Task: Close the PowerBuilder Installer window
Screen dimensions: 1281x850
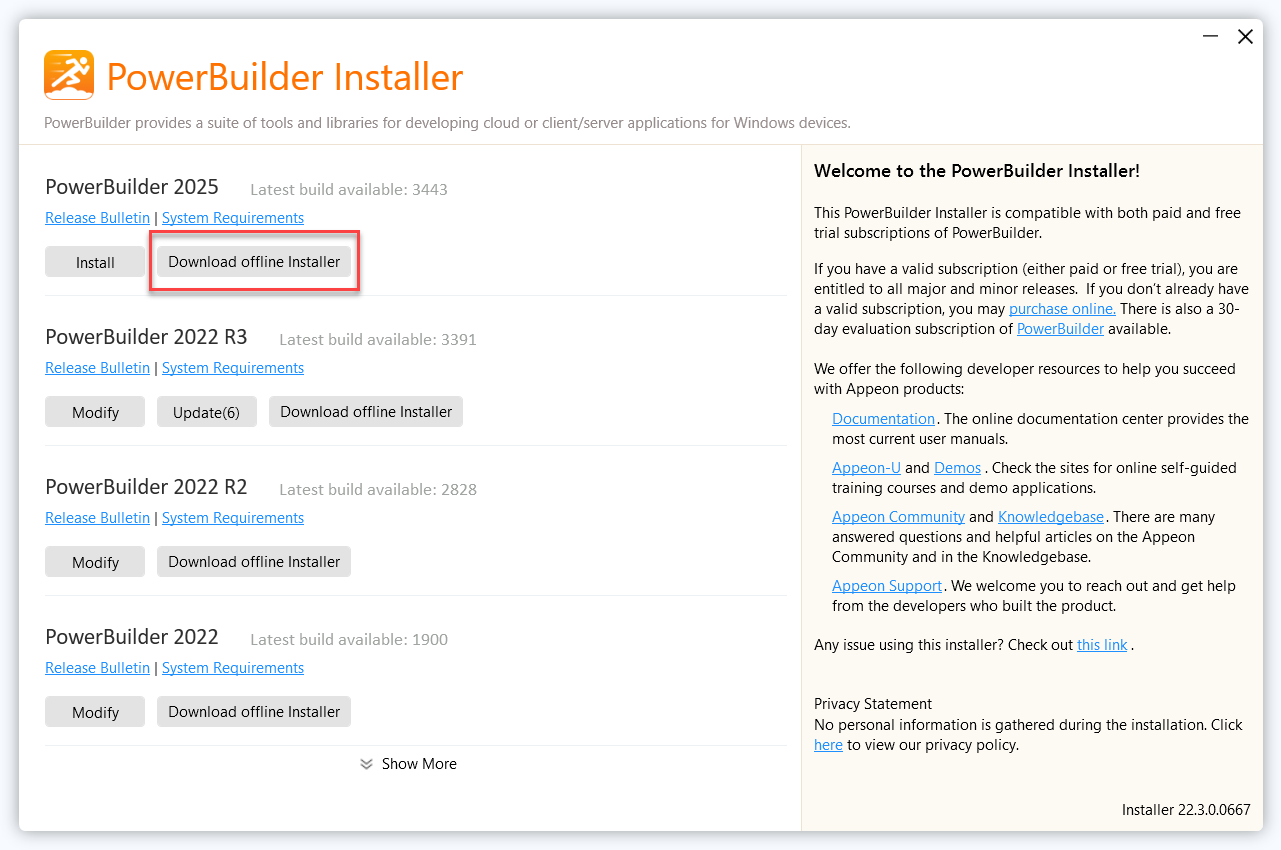Action: point(1245,37)
